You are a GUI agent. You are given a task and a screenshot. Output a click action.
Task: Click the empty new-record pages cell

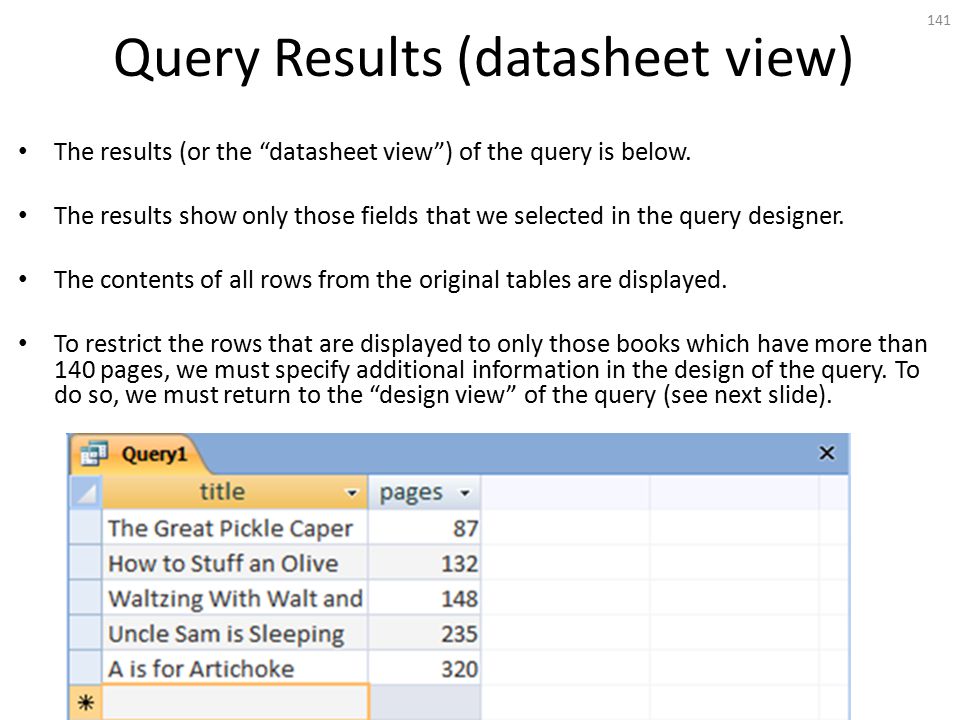tap(425, 702)
